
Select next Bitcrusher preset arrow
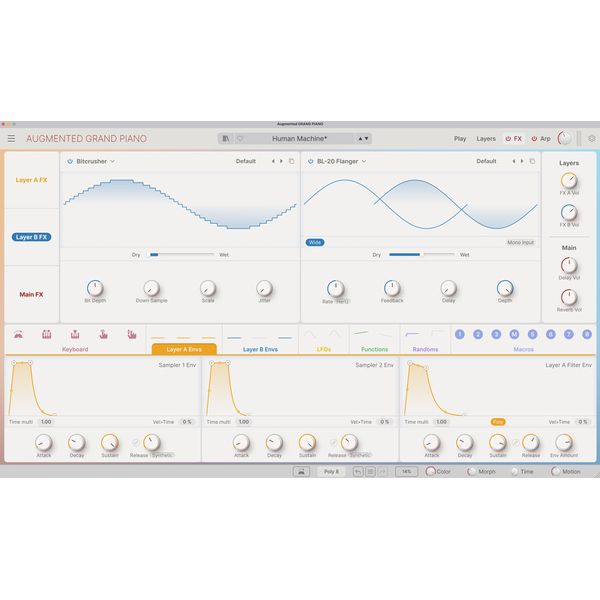point(282,161)
